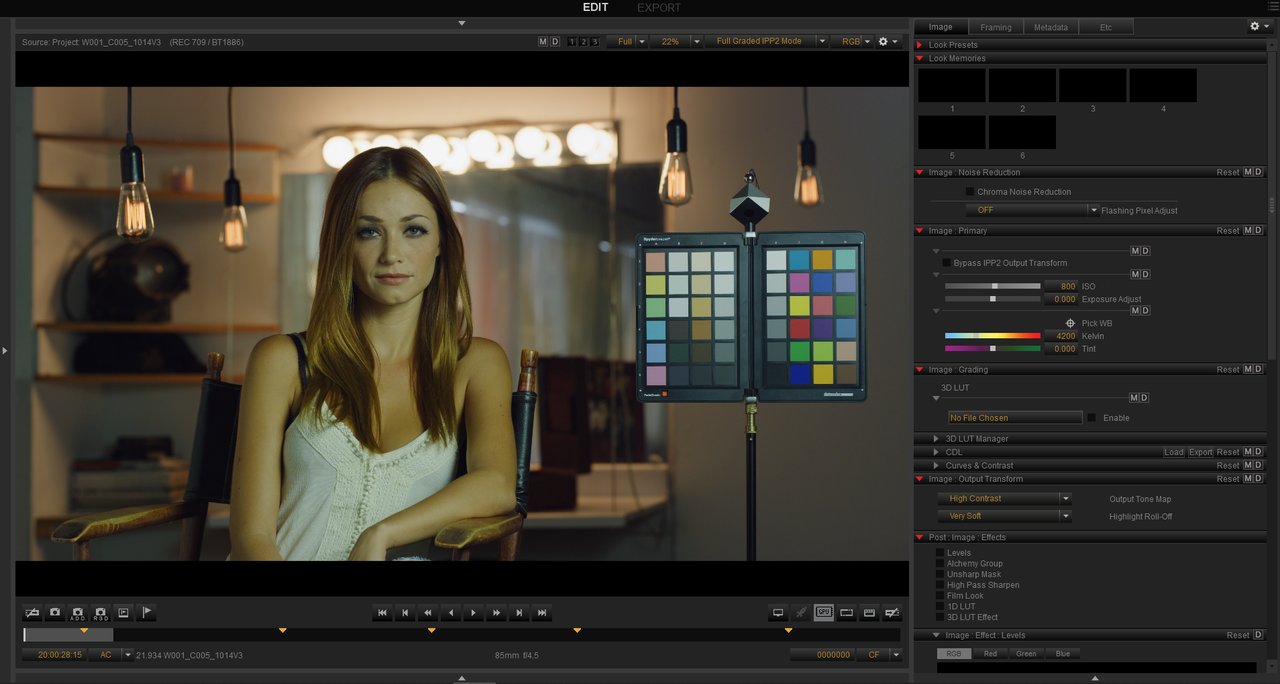Toggle the GPU icon in viewer toolbar
The image size is (1280, 684).
pos(824,612)
